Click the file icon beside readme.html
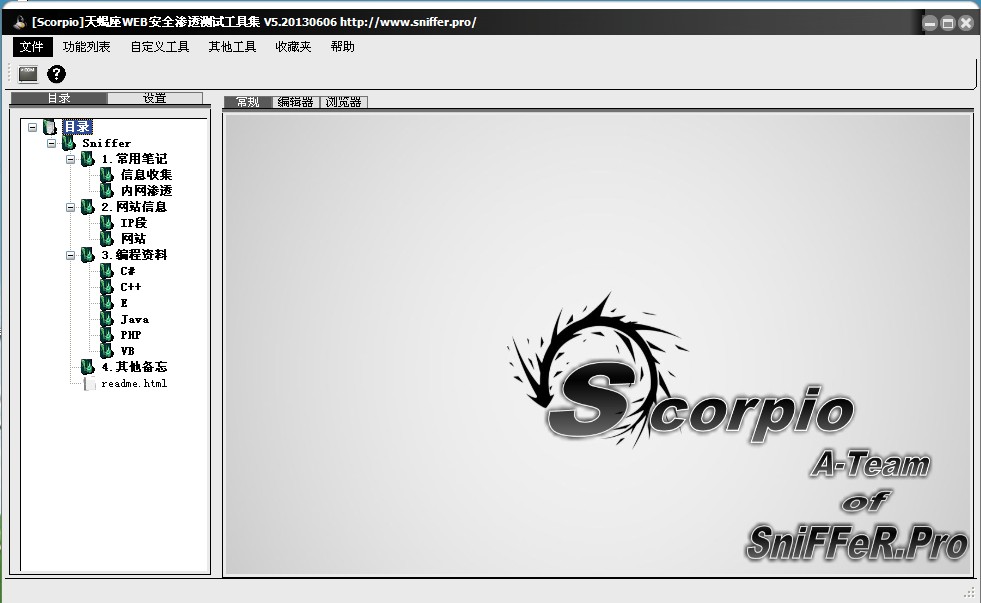The image size is (981, 603). coord(89,383)
